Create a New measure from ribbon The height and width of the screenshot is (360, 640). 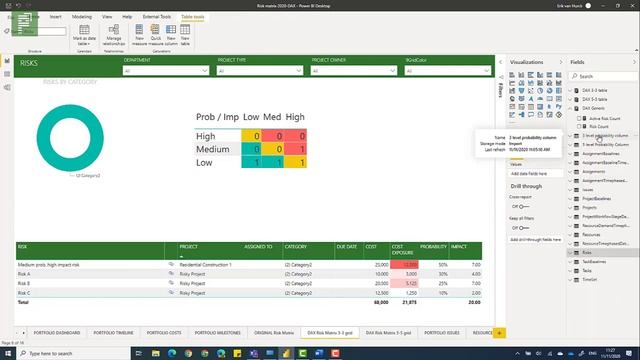click(x=139, y=35)
